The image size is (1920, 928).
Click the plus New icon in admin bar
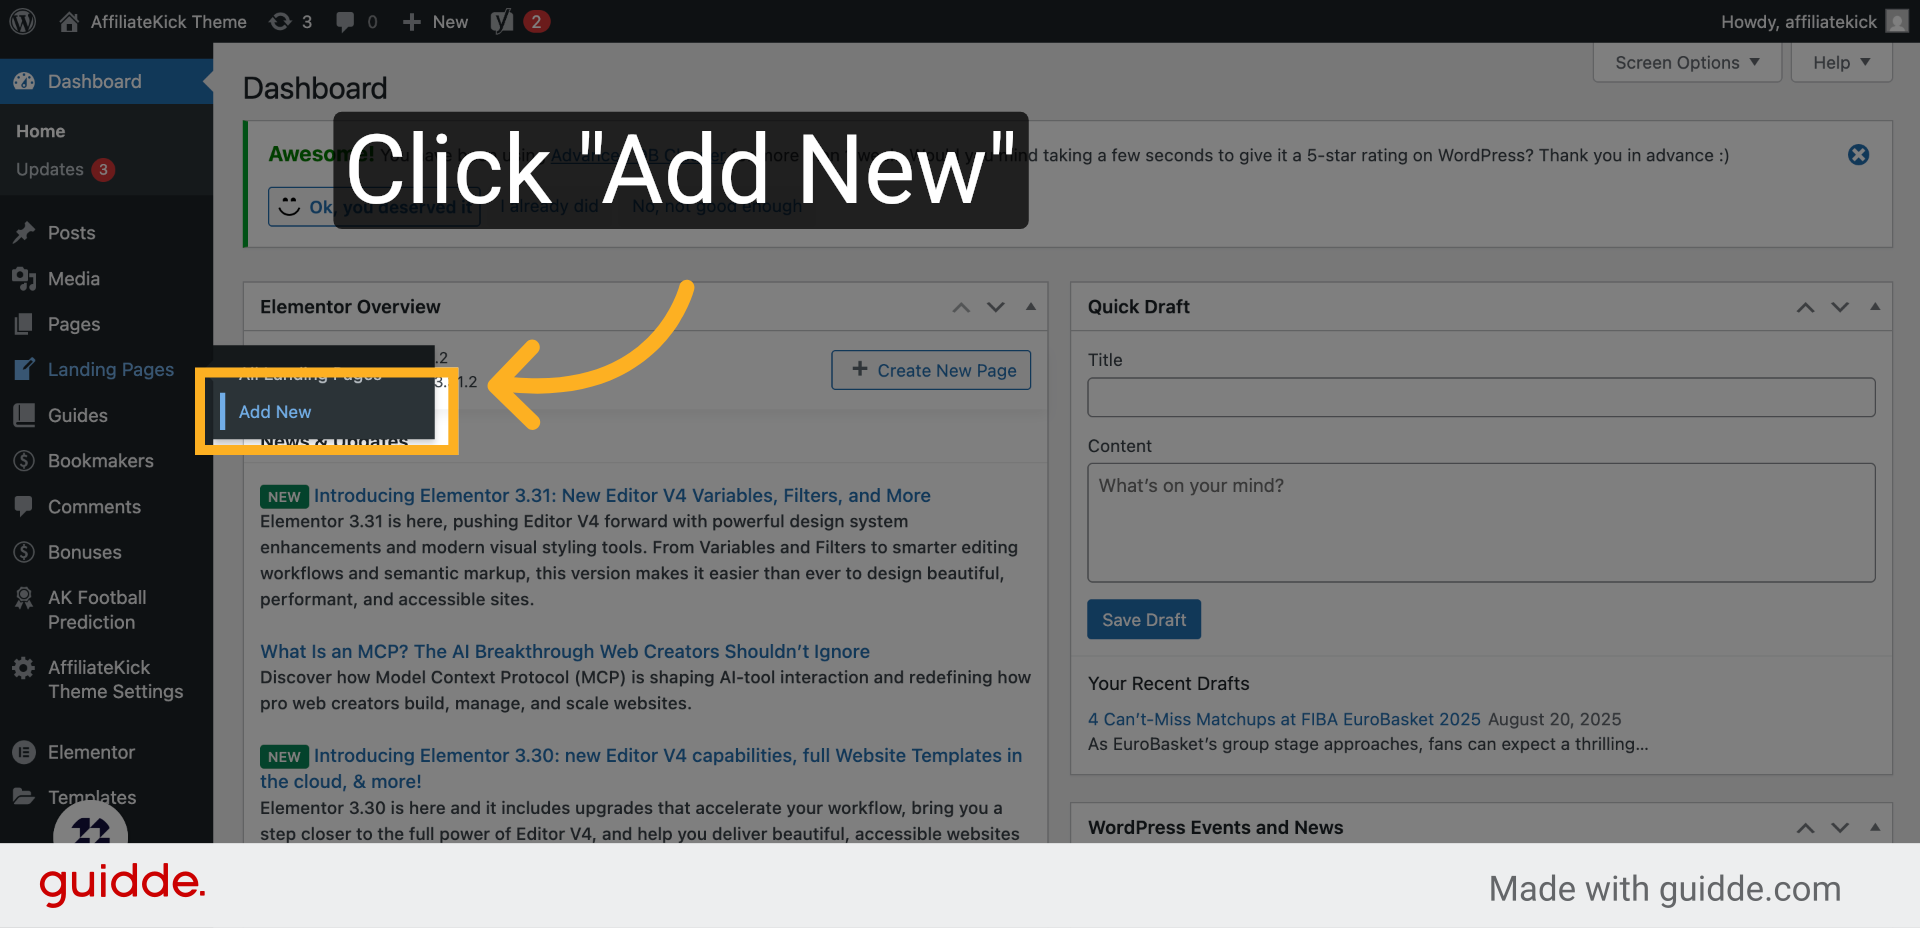[411, 21]
